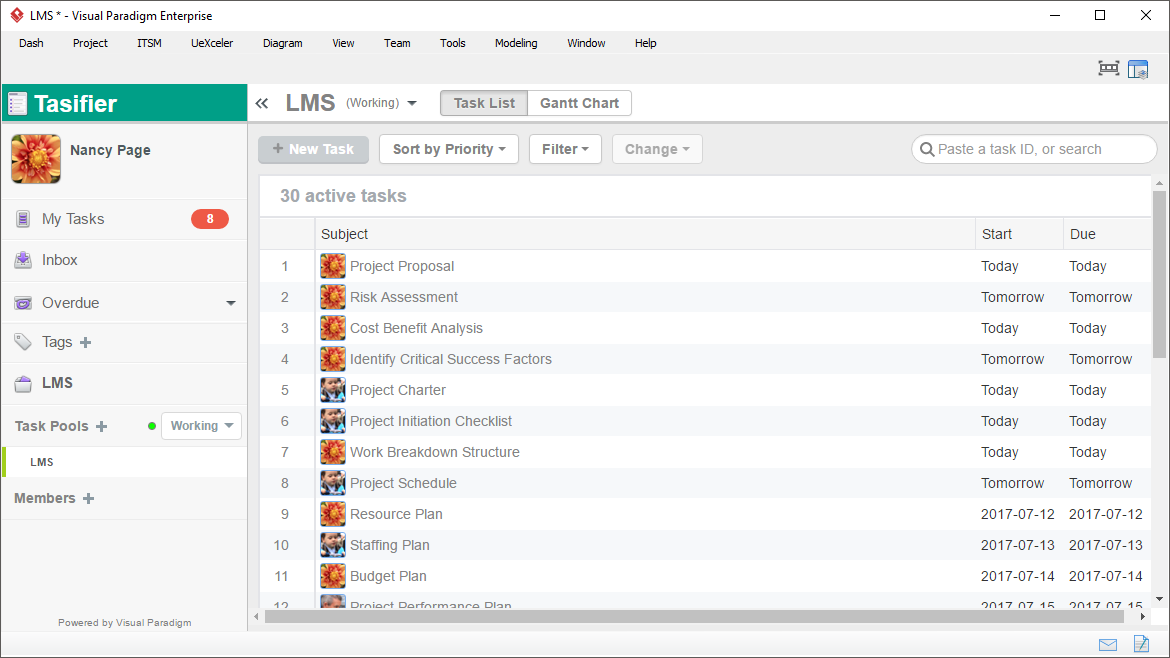
Task: Click avatar of Project Schedule task
Action: point(333,483)
